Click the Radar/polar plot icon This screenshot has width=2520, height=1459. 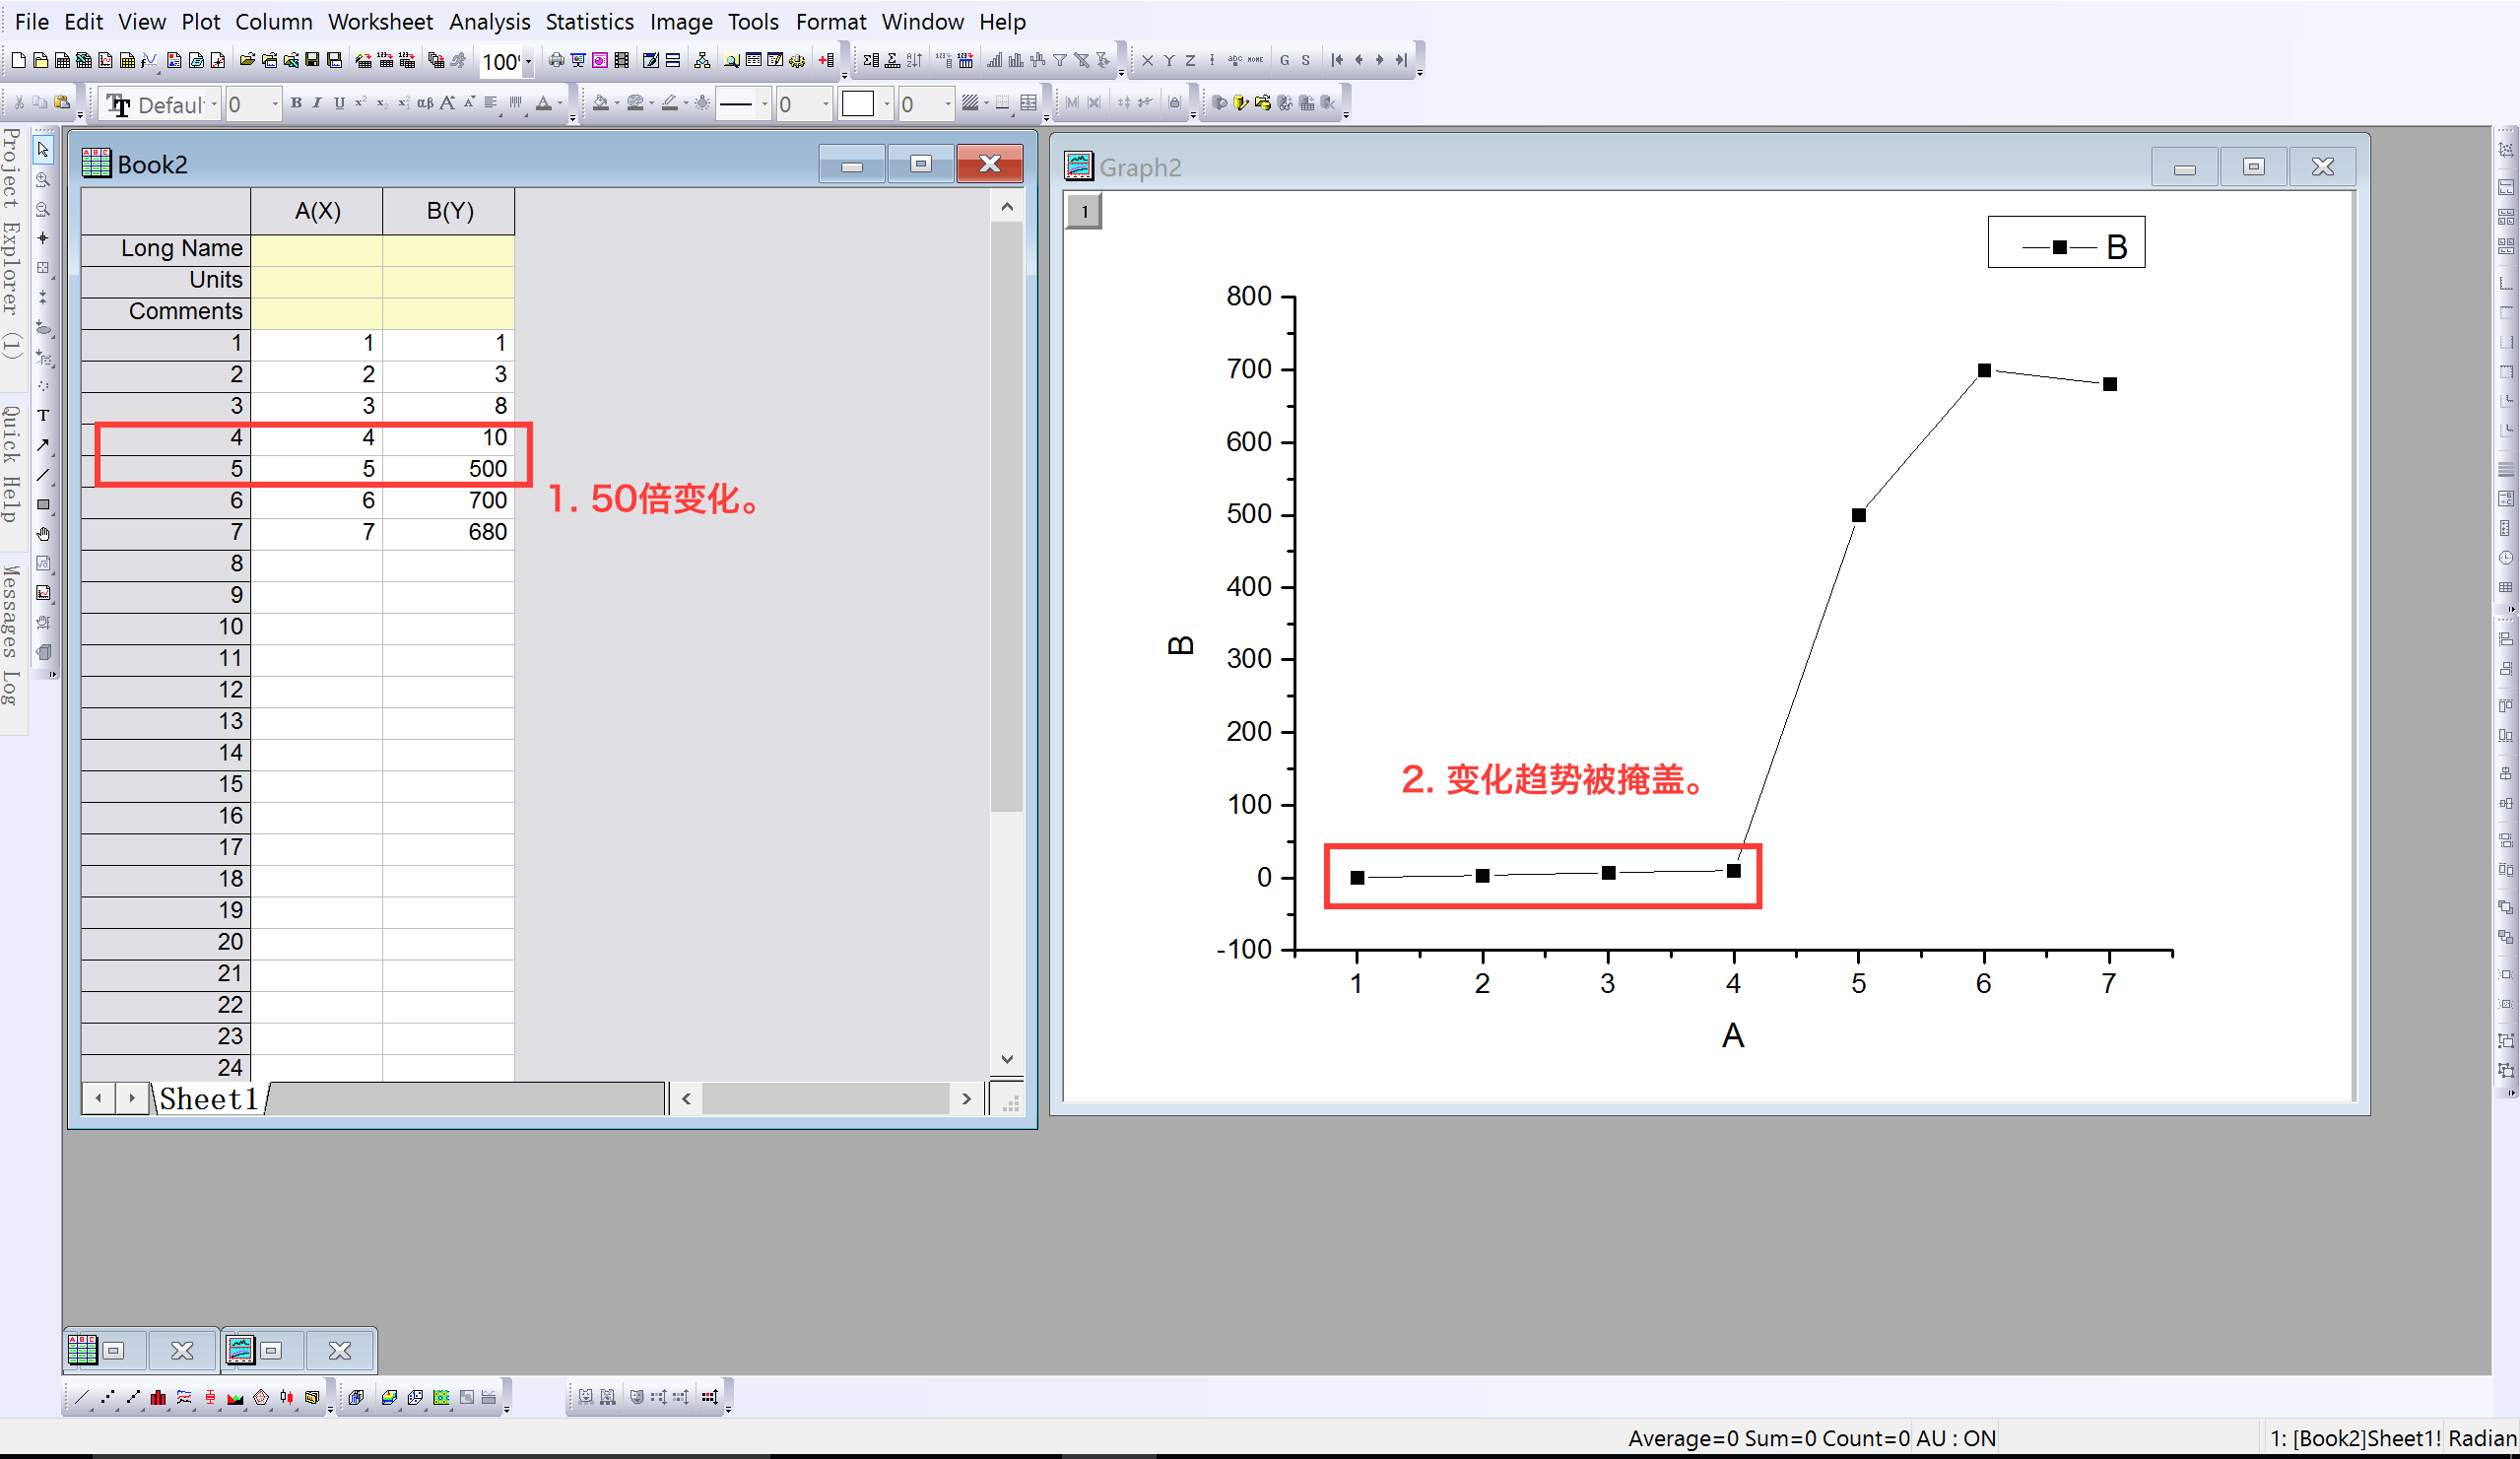[261, 1397]
